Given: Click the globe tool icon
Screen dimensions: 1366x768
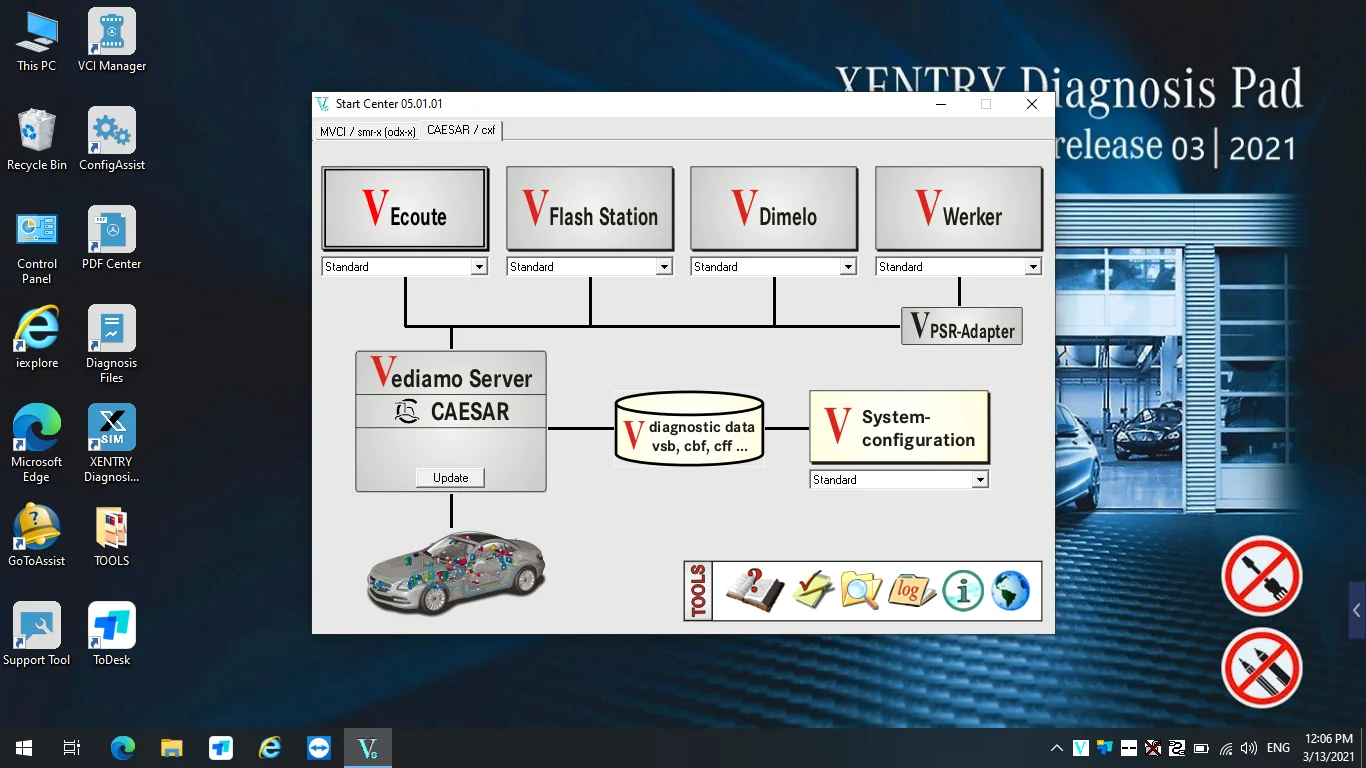Looking at the screenshot, I should pyautogui.click(x=1011, y=591).
